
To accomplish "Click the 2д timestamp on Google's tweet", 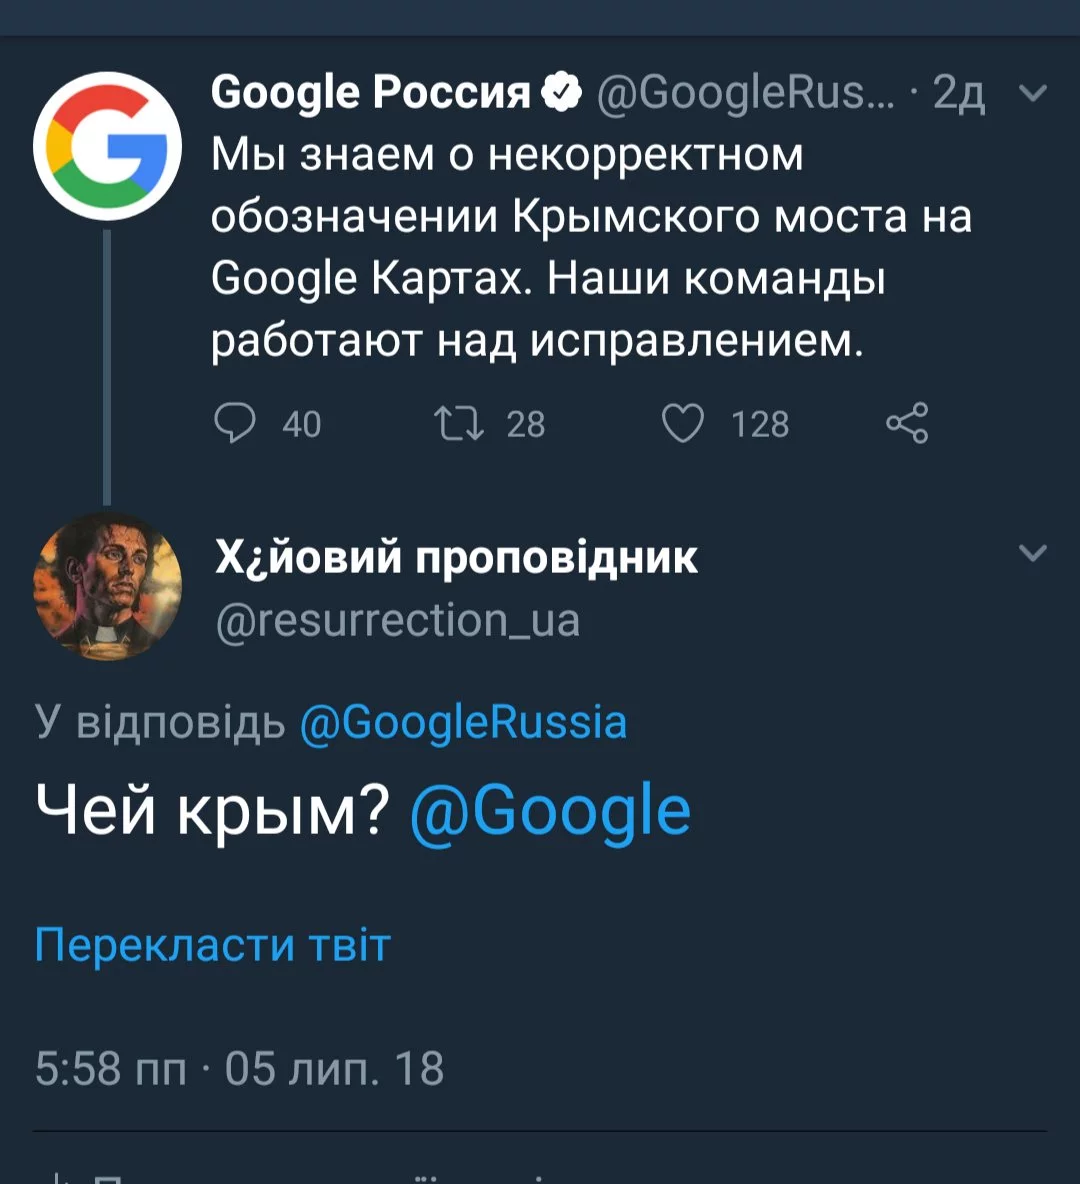I will 958,93.
